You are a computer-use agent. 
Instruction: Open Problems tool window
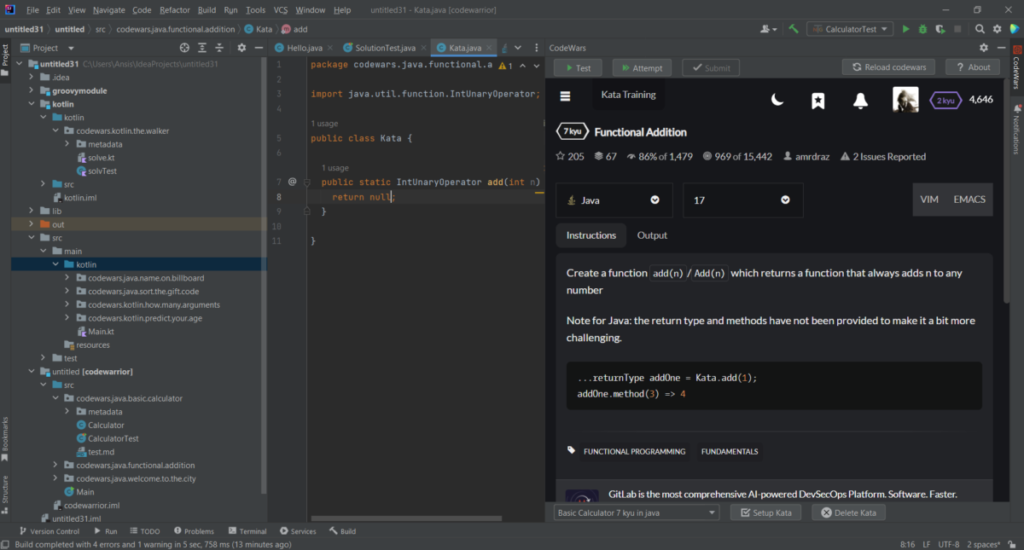[194, 531]
